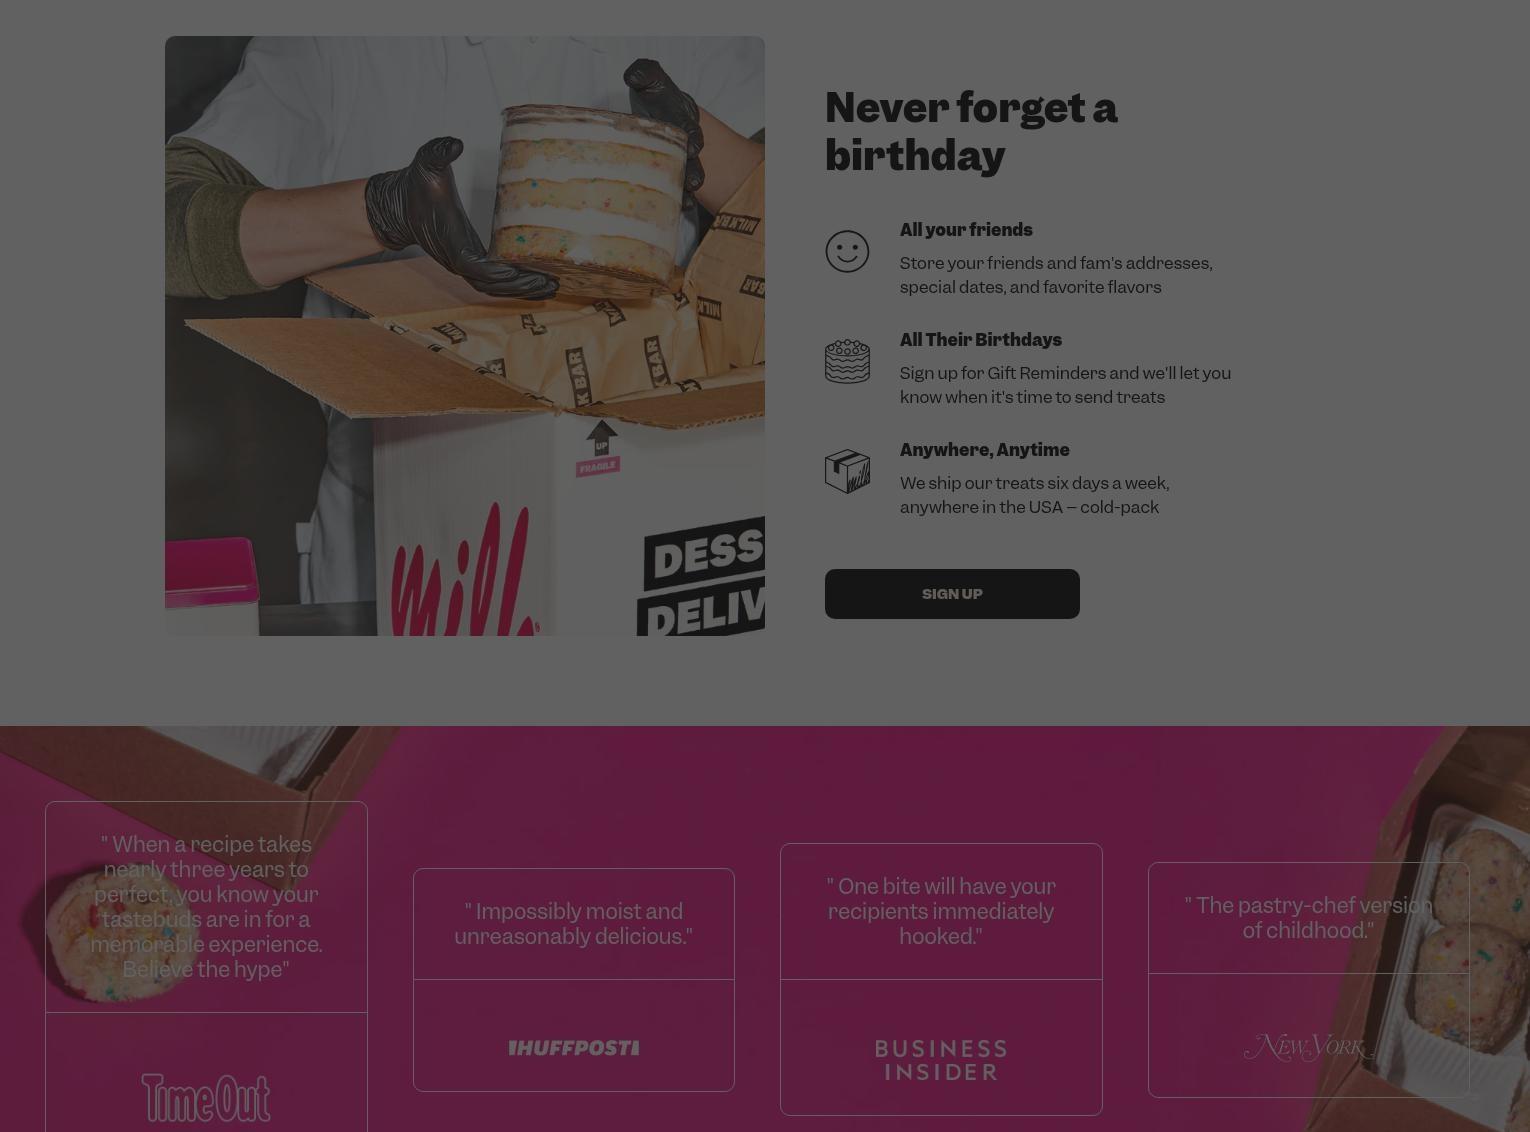Click the Time Out logo
Viewport: 1530px width, 1132px height.
point(206,1098)
